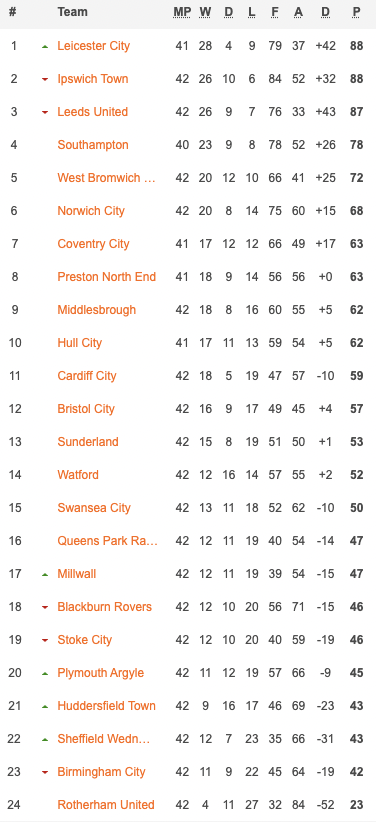Click the A goals-against column header
376x822 pixels.
(298, 12)
